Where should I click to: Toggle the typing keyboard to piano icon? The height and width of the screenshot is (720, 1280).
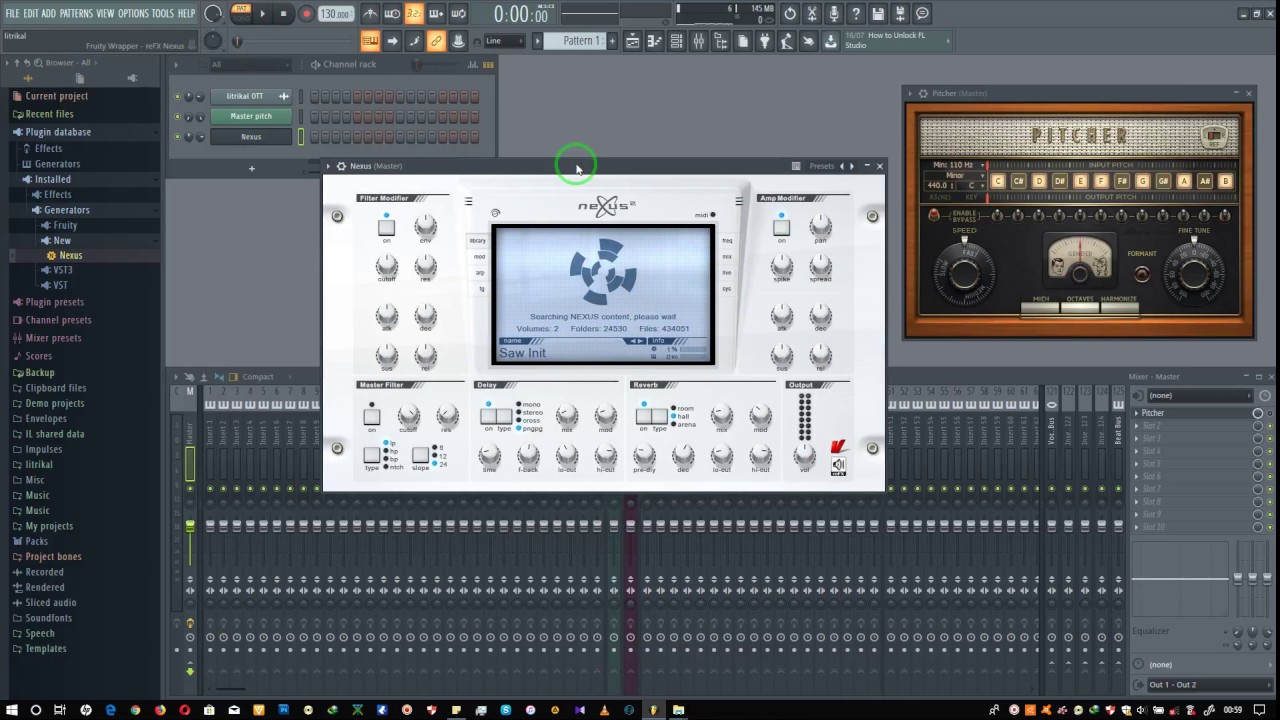[370, 41]
